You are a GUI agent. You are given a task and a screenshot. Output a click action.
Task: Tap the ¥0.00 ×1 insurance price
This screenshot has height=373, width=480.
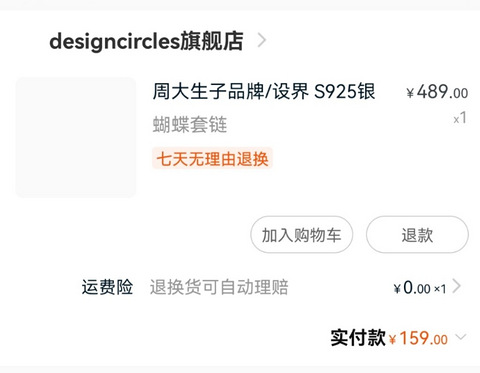(x=420, y=288)
